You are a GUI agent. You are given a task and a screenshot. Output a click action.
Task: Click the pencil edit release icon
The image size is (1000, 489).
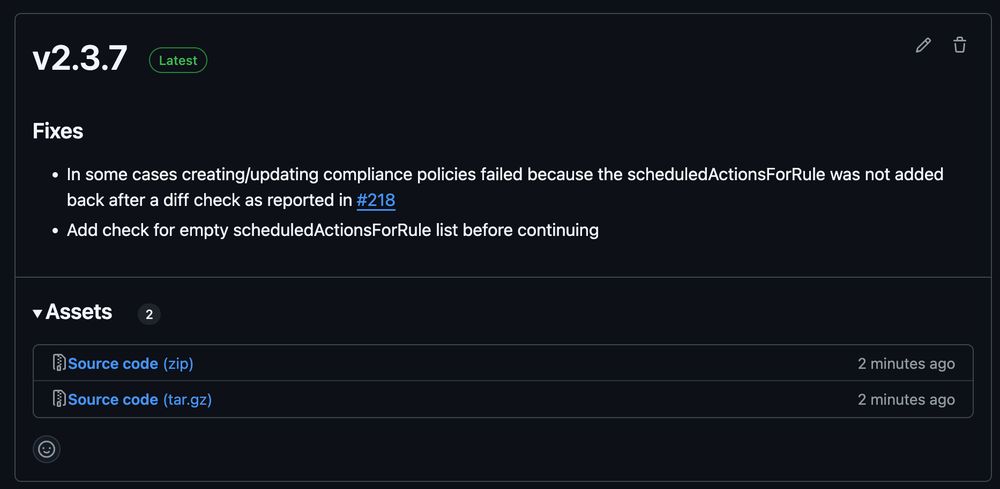pyautogui.click(x=923, y=45)
